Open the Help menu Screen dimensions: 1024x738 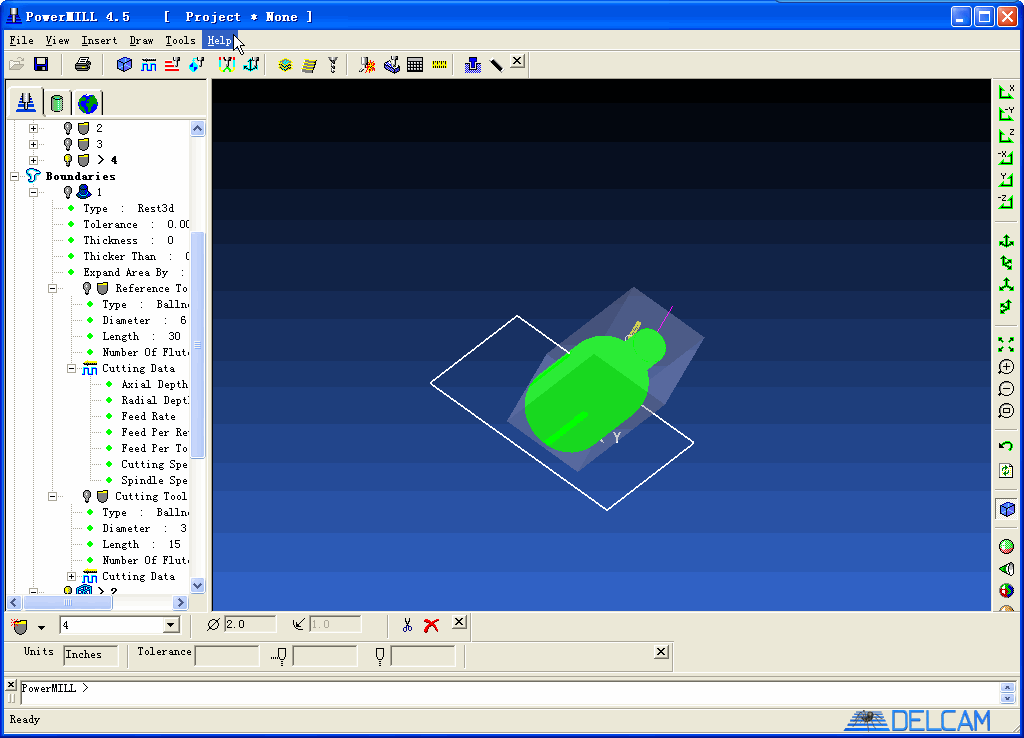tap(219, 40)
